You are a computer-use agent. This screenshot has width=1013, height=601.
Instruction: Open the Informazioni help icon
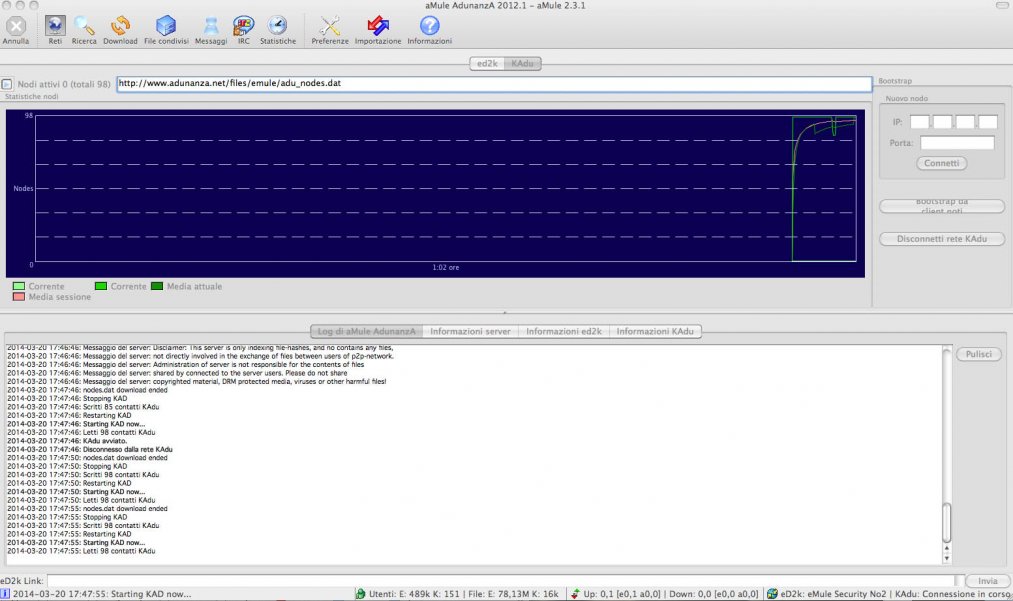pos(430,26)
